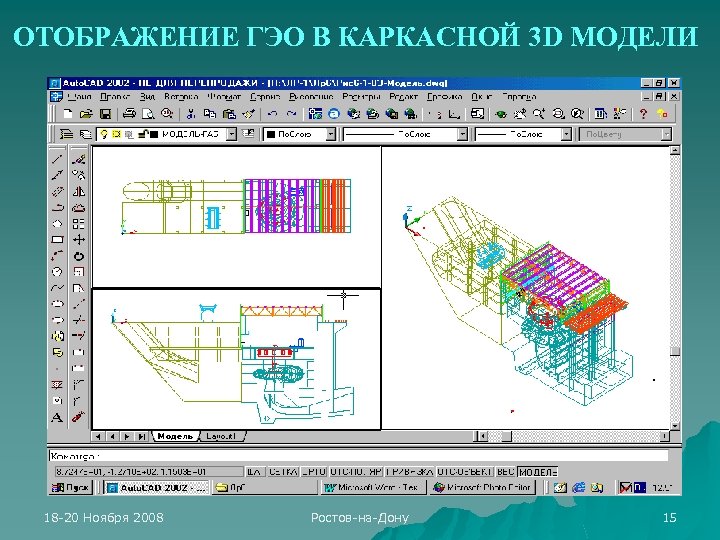720x540 pixels.
Task: Open the Properties window icon
Action: 601,113
